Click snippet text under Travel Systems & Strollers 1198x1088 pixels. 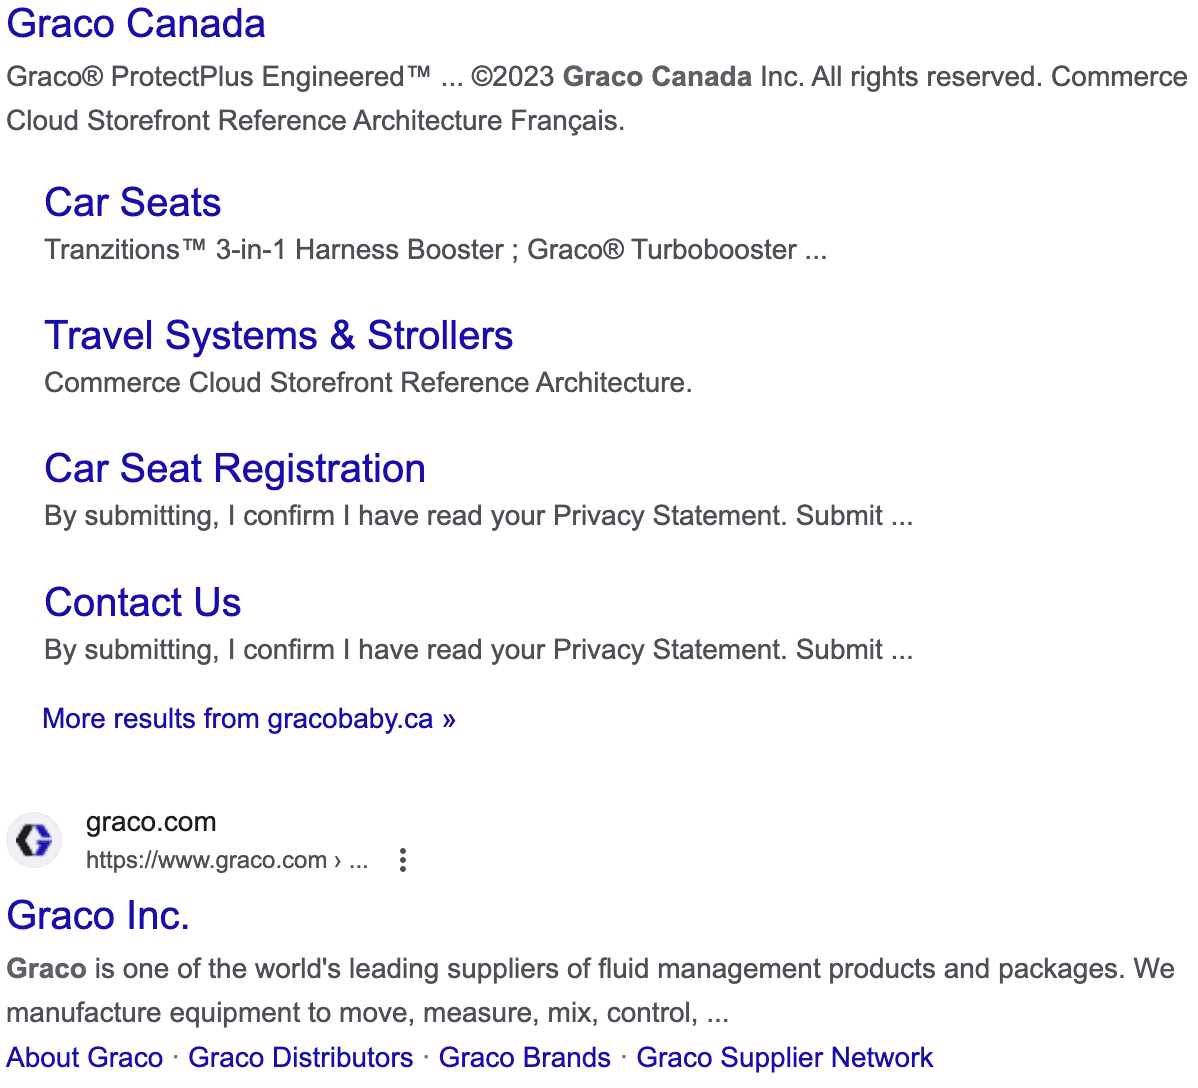coord(368,383)
